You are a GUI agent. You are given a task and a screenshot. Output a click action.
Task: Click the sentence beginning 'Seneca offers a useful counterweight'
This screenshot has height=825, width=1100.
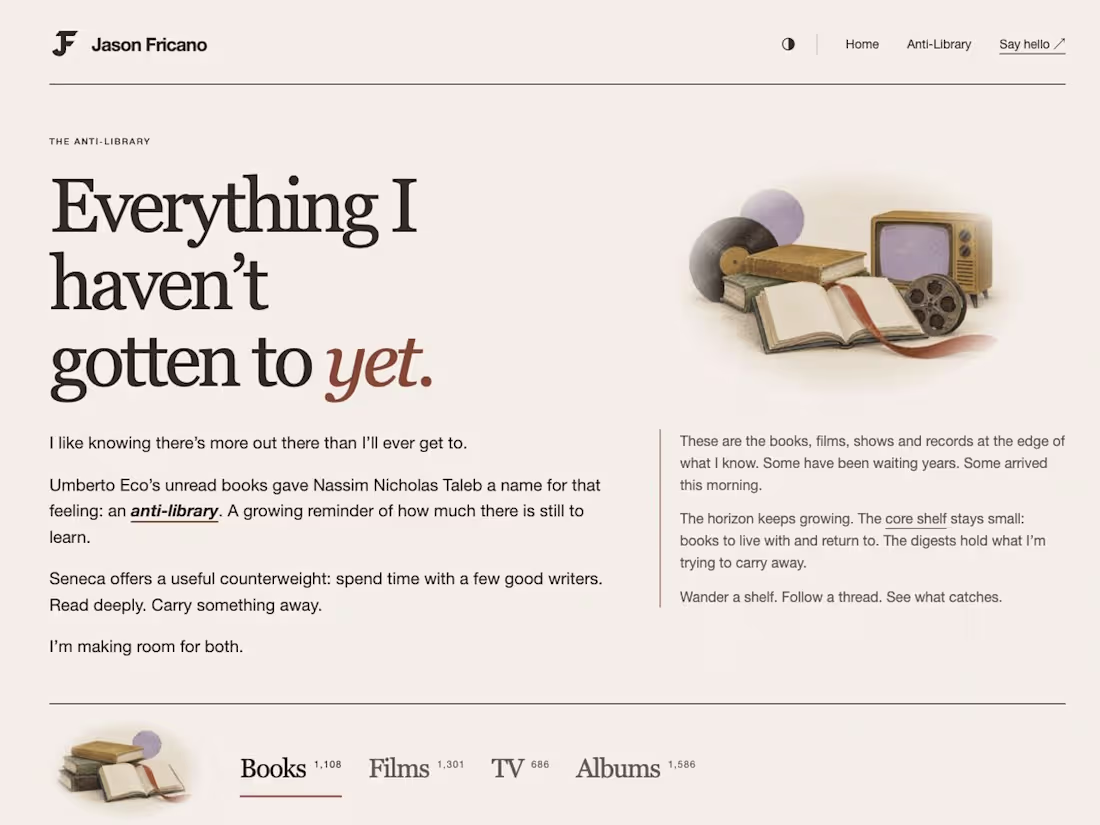326,592
